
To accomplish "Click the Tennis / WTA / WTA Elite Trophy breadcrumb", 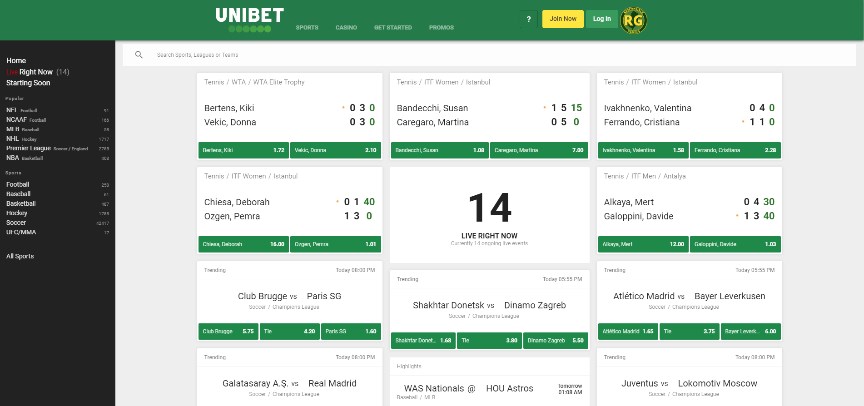I will 254,82.
